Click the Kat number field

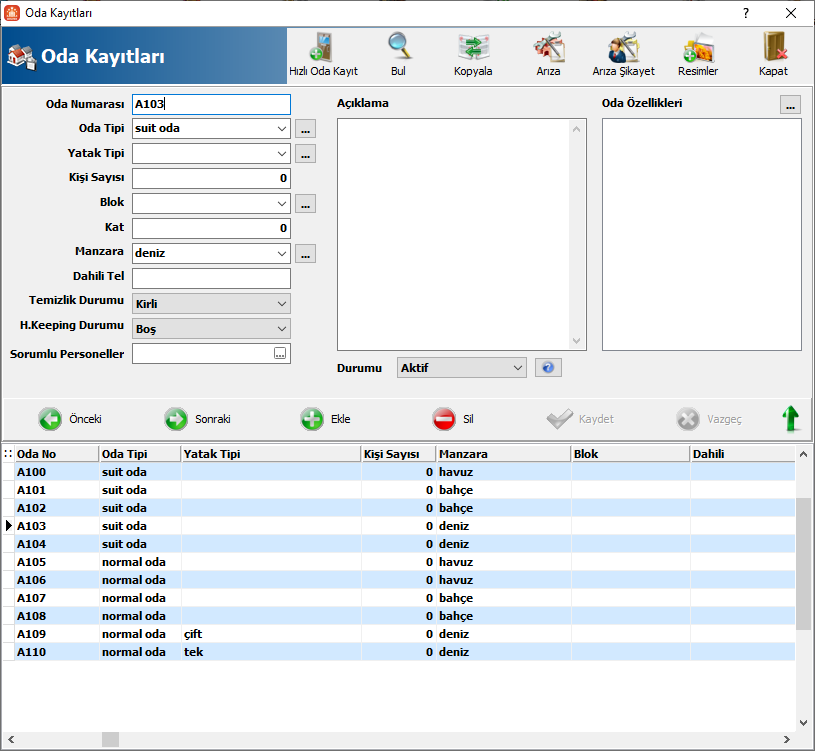tap(211, 228)
